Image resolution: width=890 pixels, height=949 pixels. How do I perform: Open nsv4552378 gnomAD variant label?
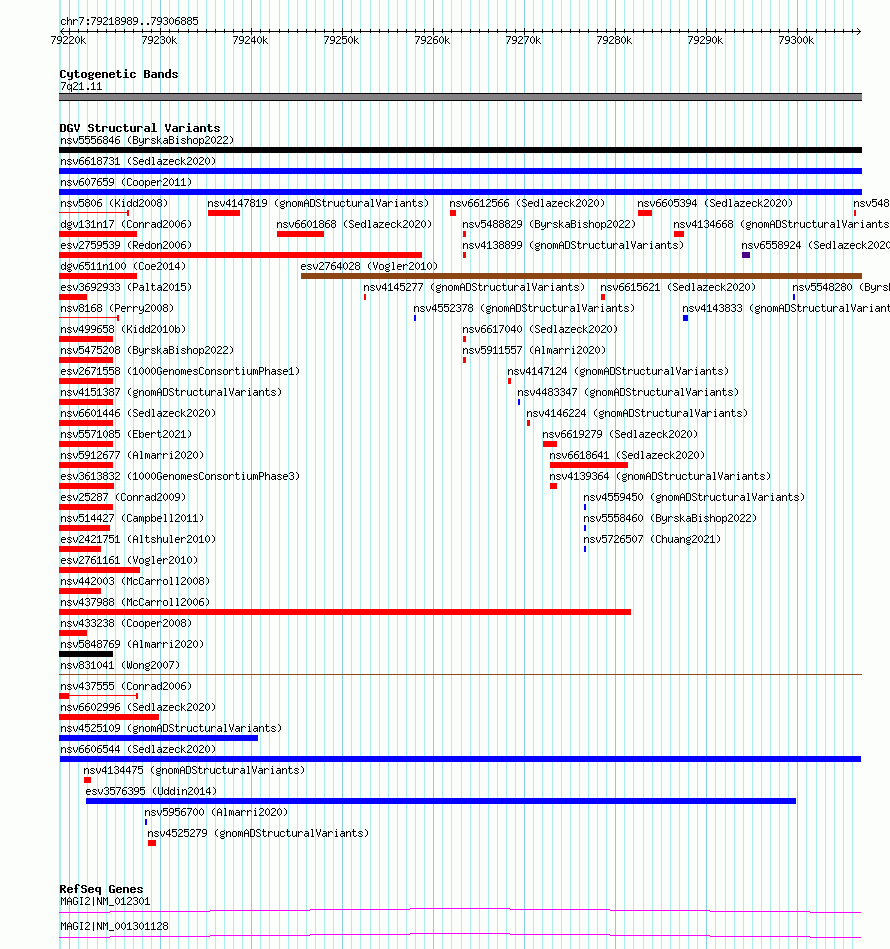524,309
